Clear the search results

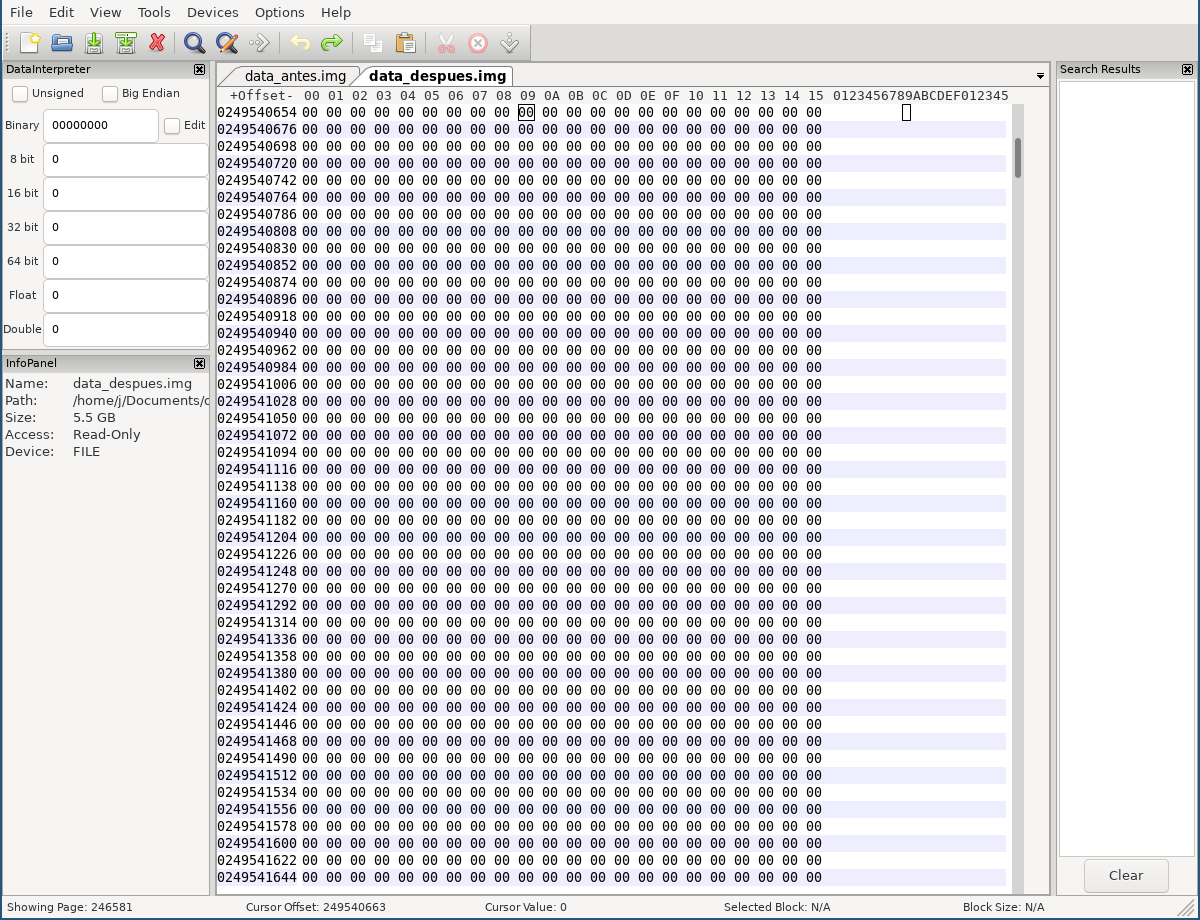1126,875
